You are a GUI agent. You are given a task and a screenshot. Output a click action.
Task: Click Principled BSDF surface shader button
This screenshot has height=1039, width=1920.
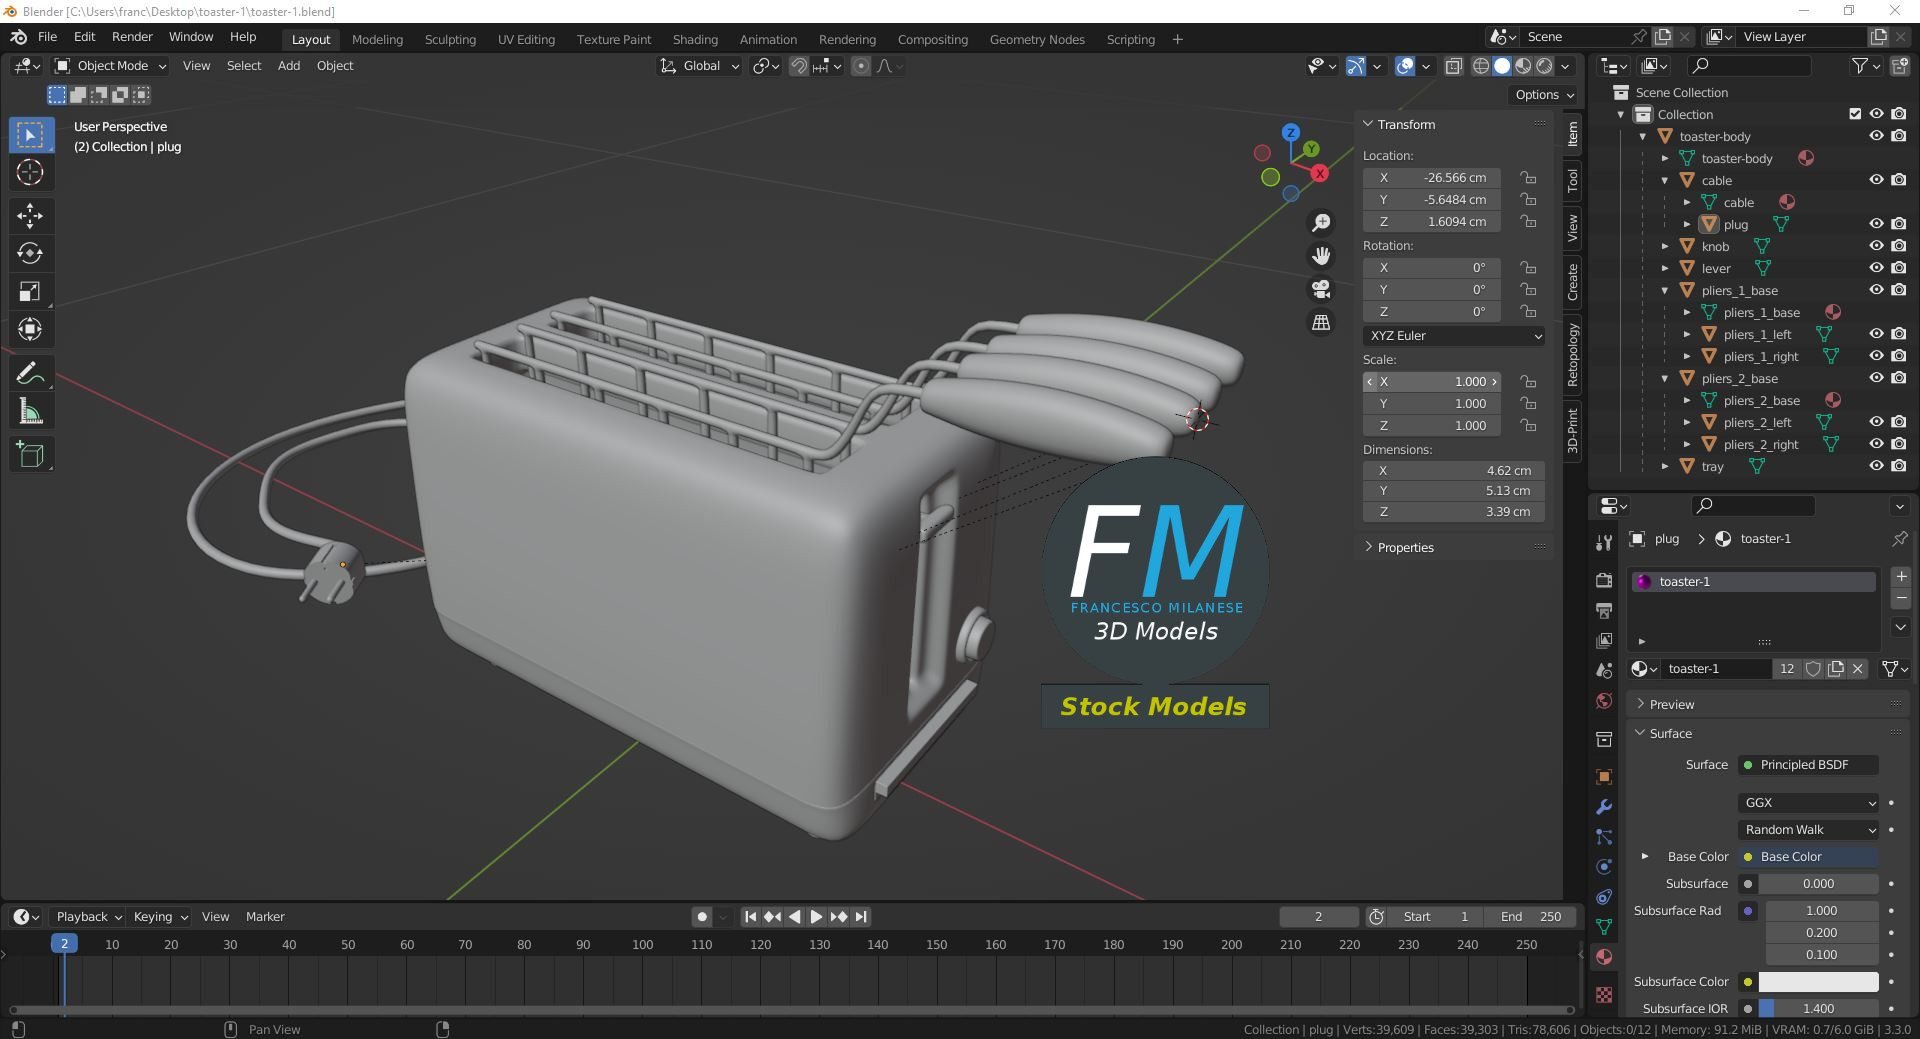point(1809,765)
